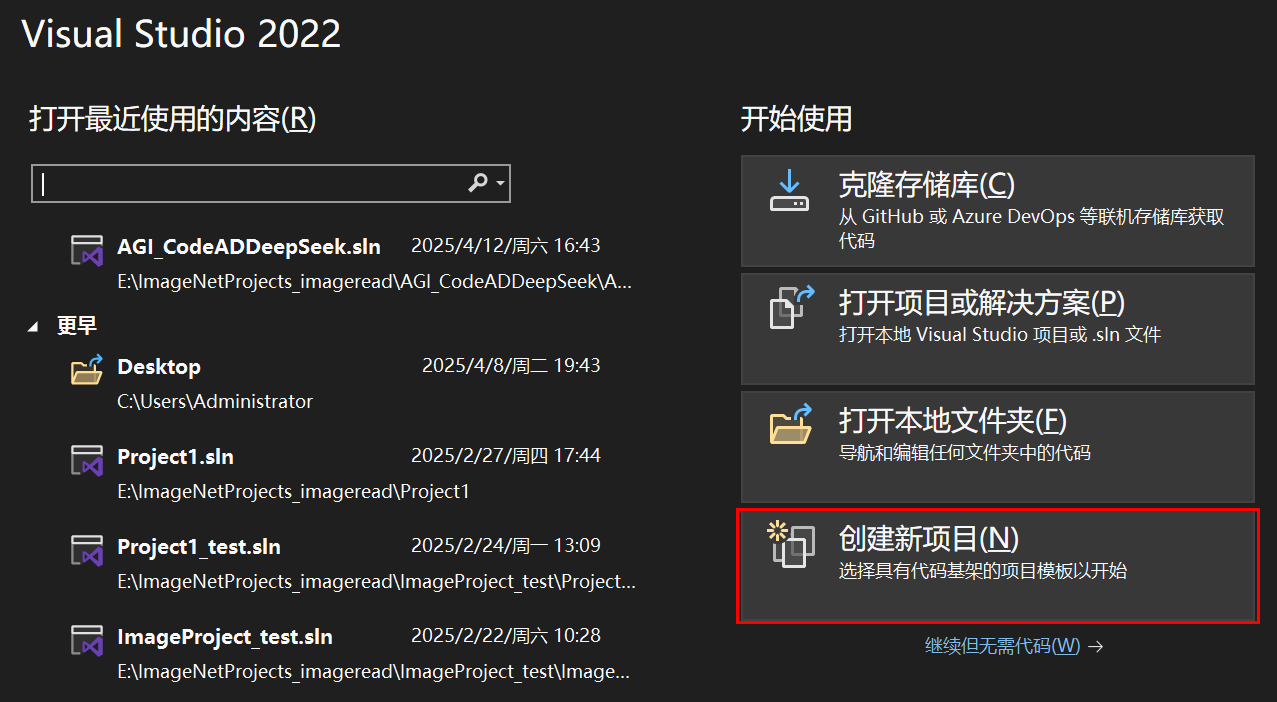
Task: Click the date 2025/2/27/周四 17:44
Action: (x=506, y=455)
